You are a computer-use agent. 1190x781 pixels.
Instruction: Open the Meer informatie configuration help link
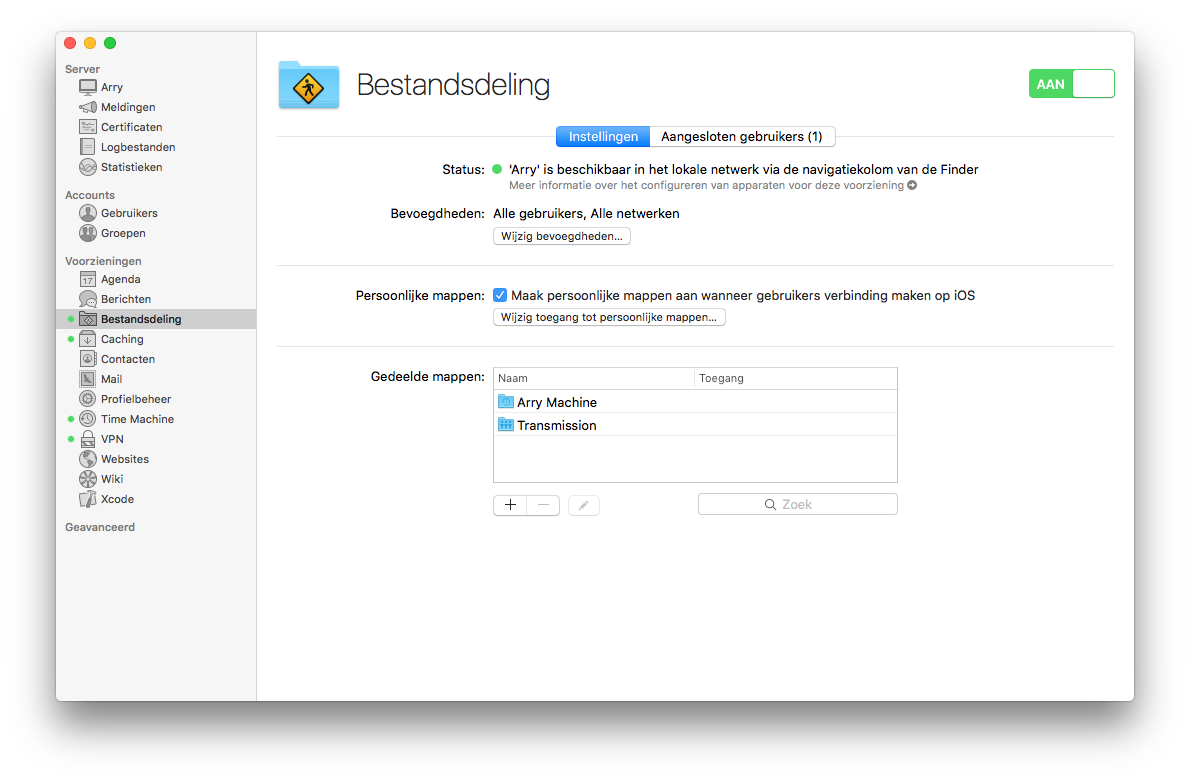click(x=712, y=185)
